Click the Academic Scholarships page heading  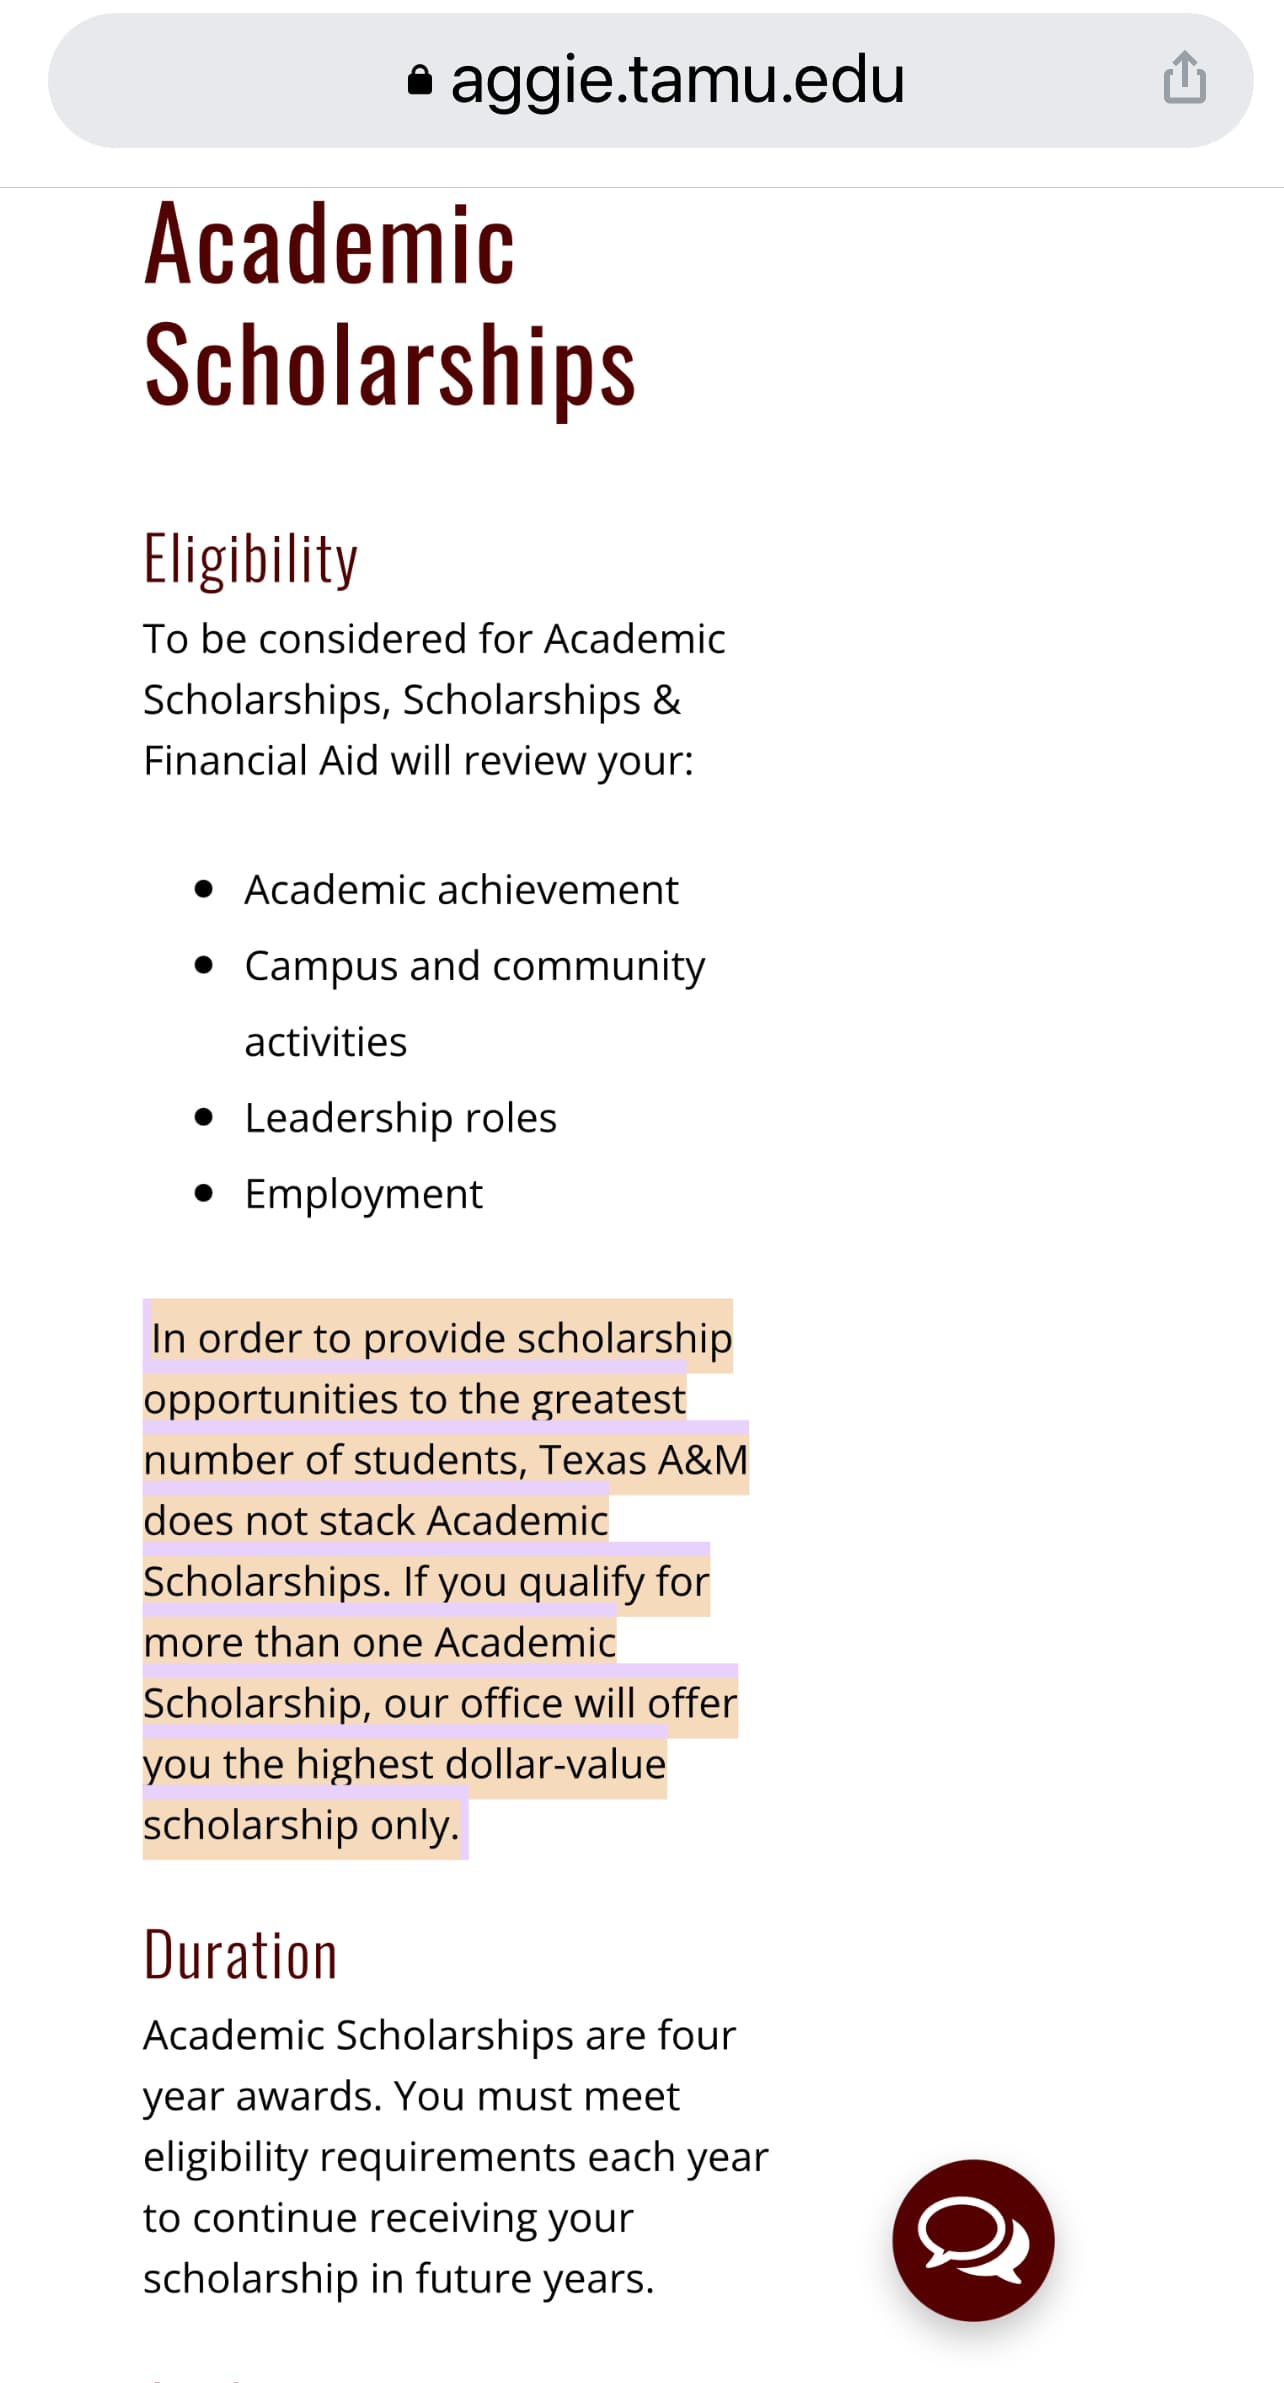point(390,305)
